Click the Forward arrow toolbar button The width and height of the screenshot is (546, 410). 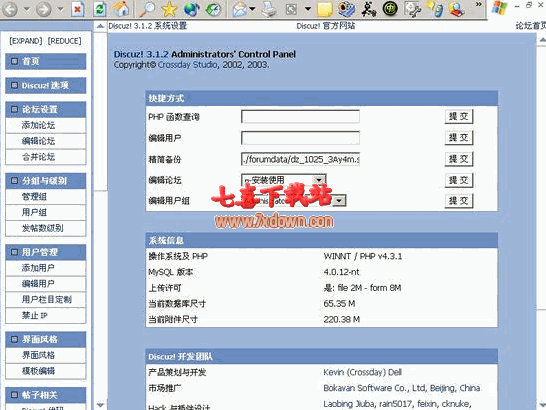44,9
